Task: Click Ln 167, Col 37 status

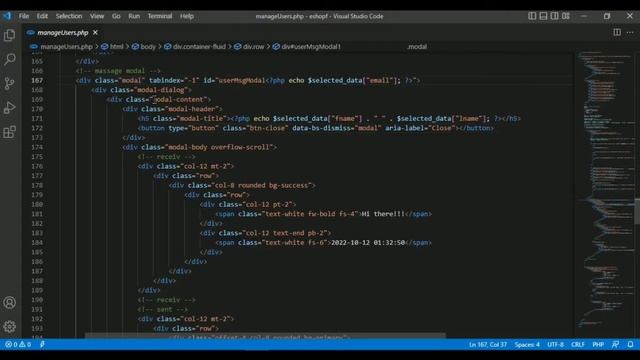Action: 488,344
